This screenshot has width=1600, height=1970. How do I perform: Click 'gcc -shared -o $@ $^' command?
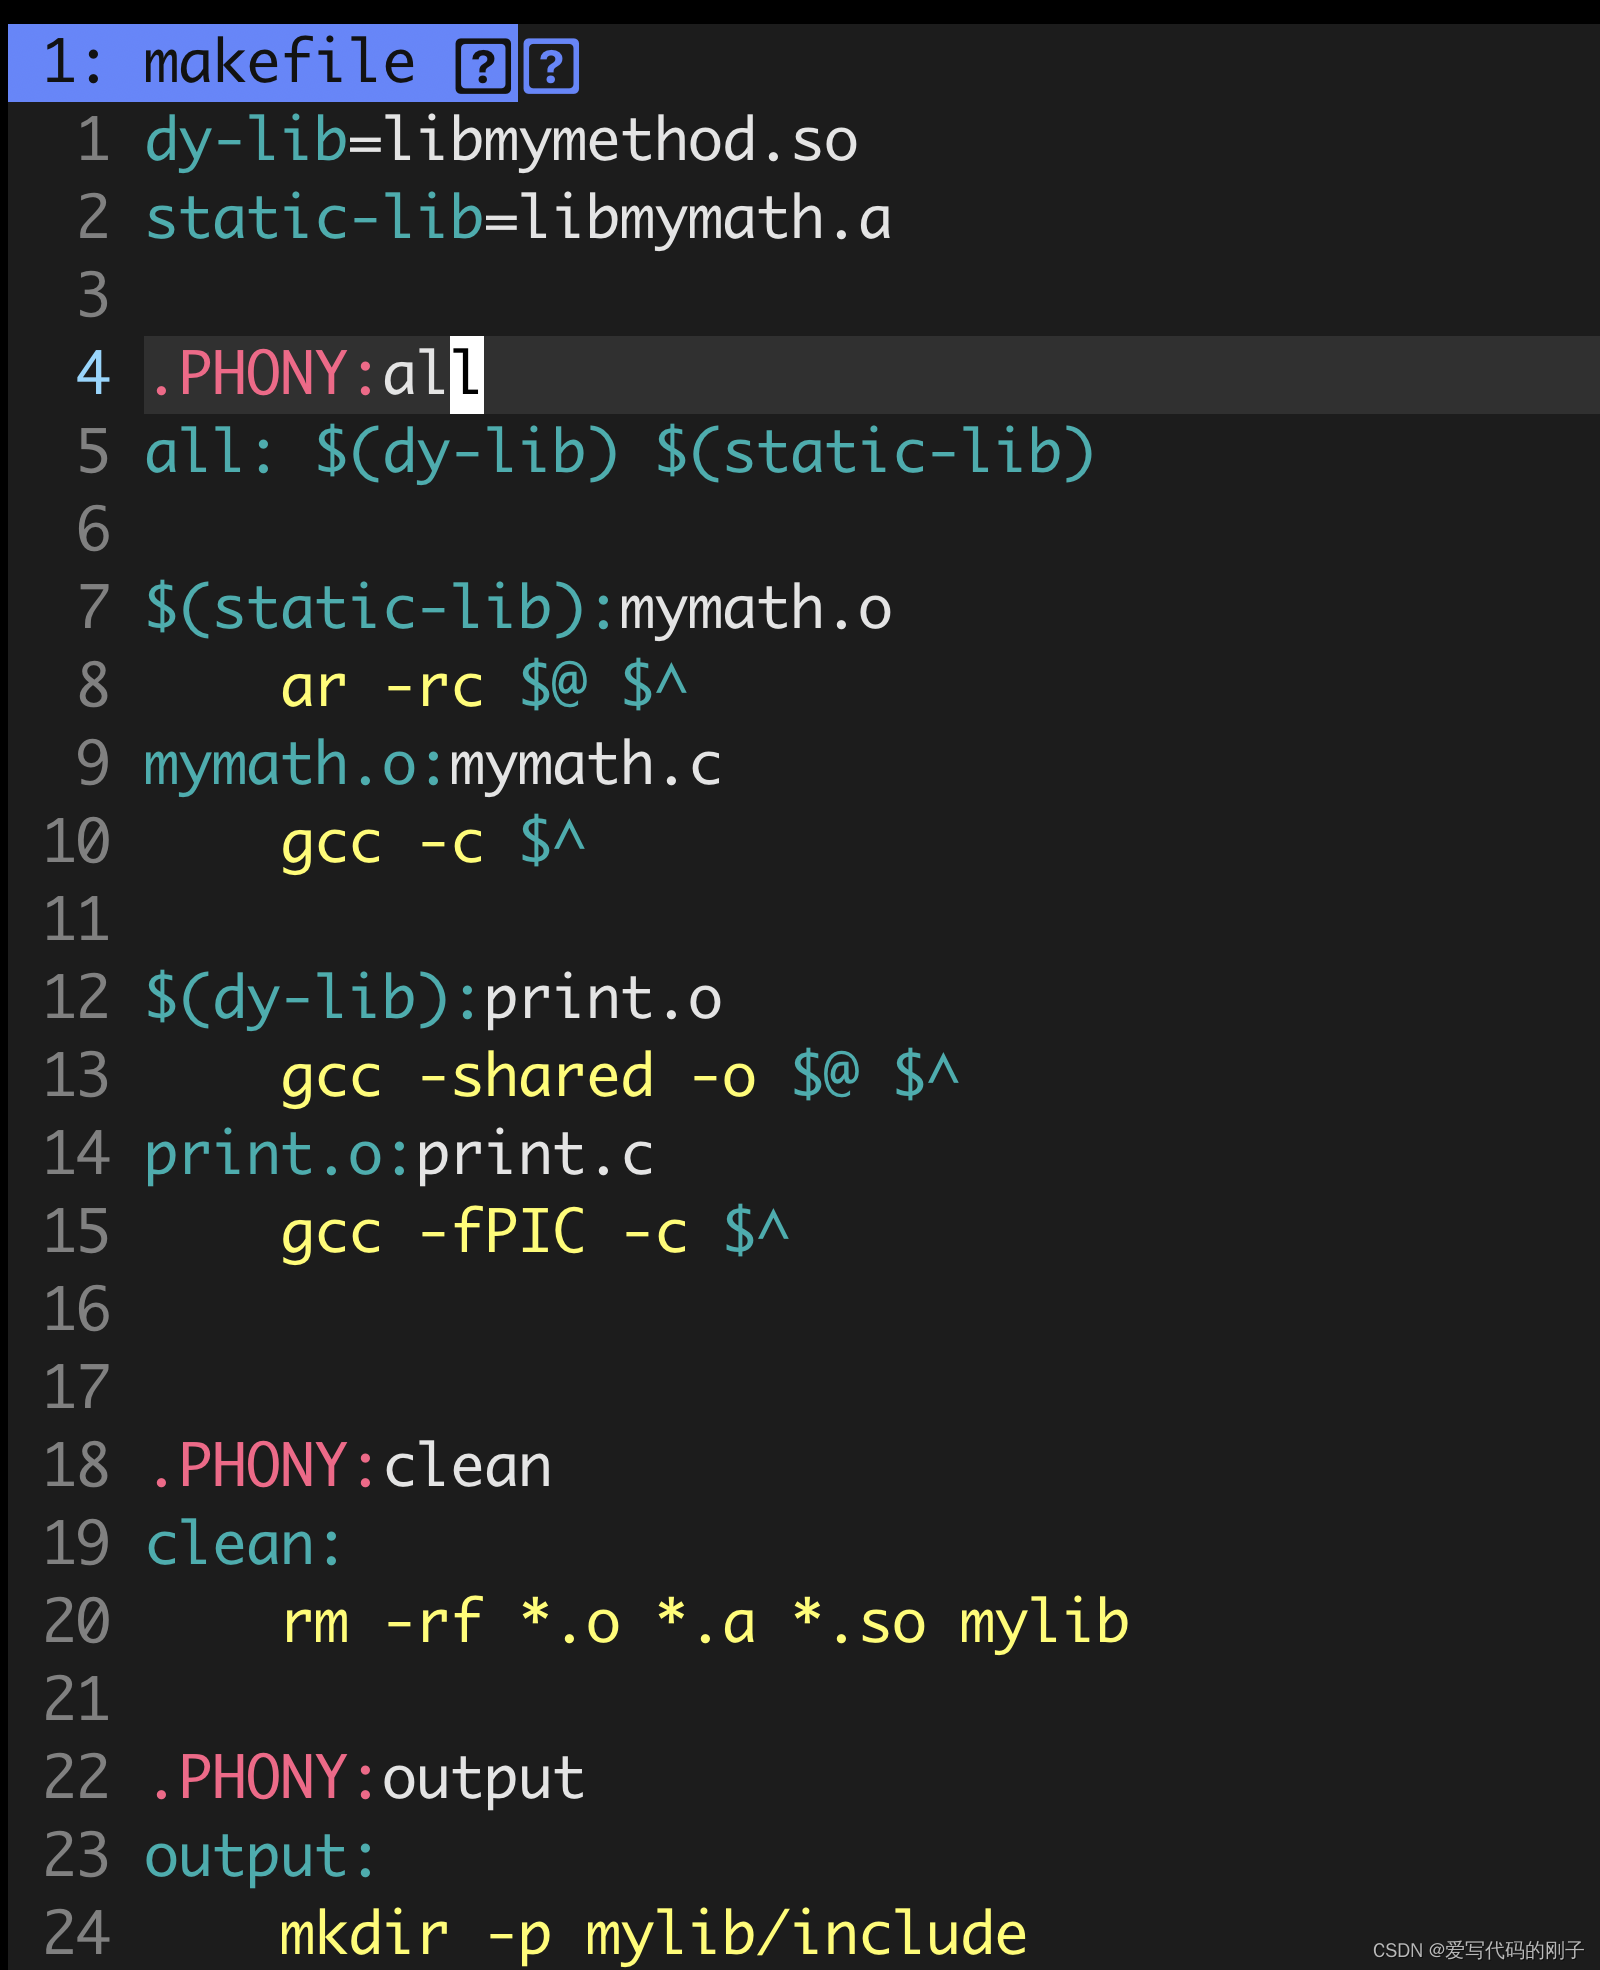point(620,1076)
